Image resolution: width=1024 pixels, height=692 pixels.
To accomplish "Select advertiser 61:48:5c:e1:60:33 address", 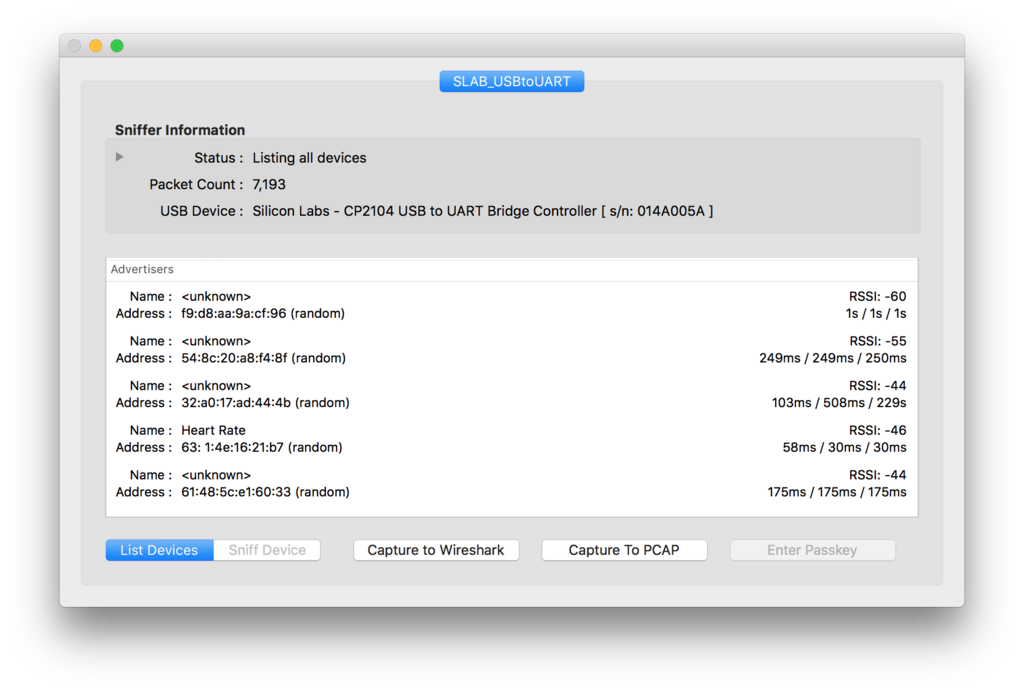I will click(x=265, y=492).
